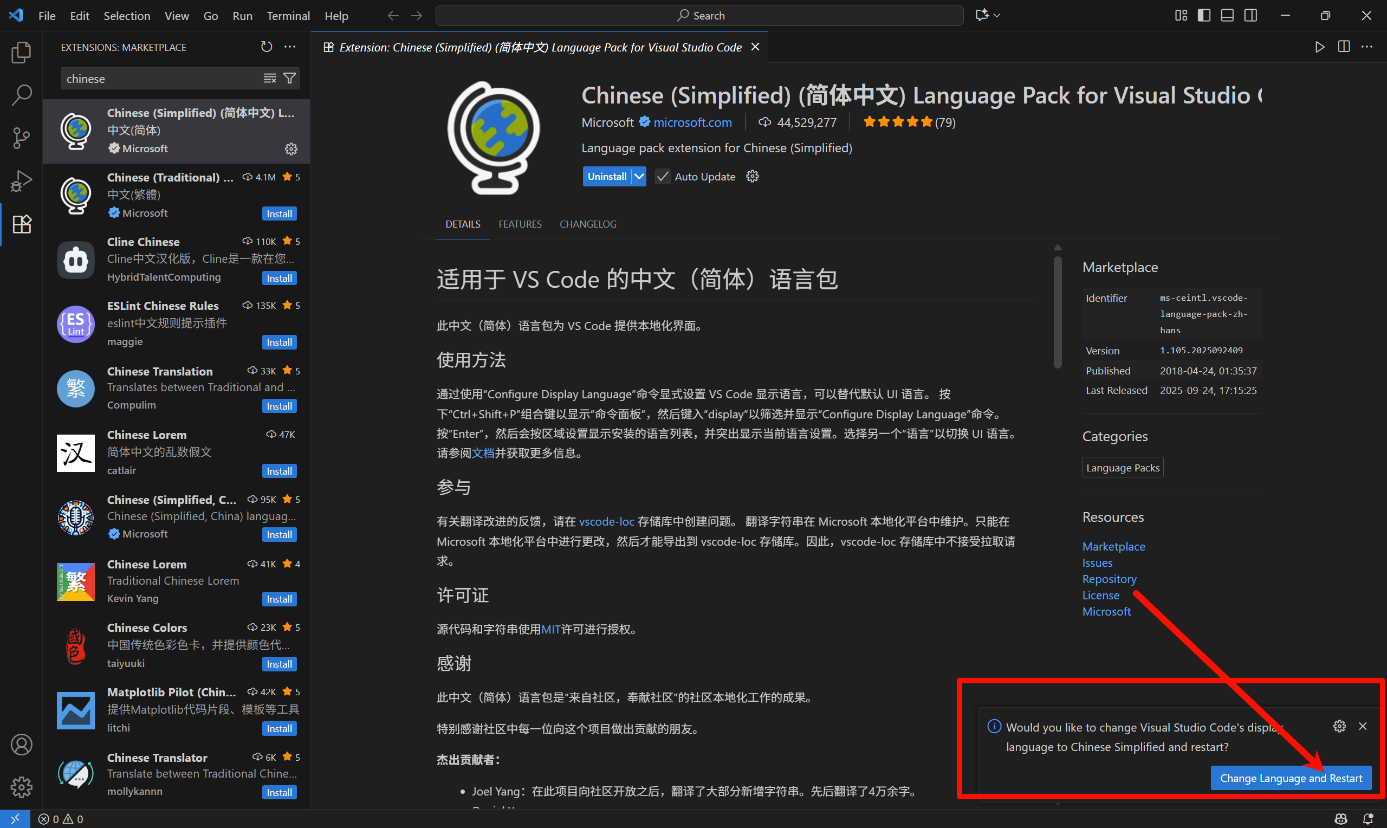Open the Run and Debug view

point(21,182)
